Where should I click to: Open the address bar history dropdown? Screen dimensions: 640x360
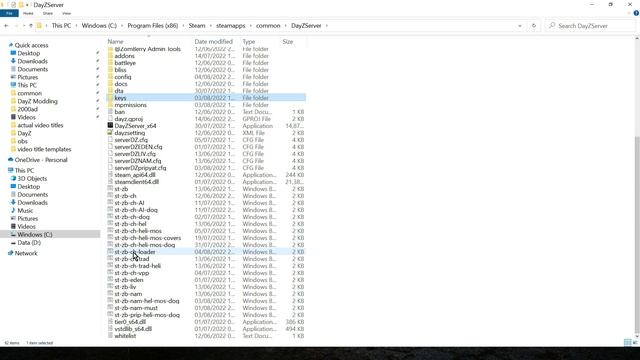point(520,26)
